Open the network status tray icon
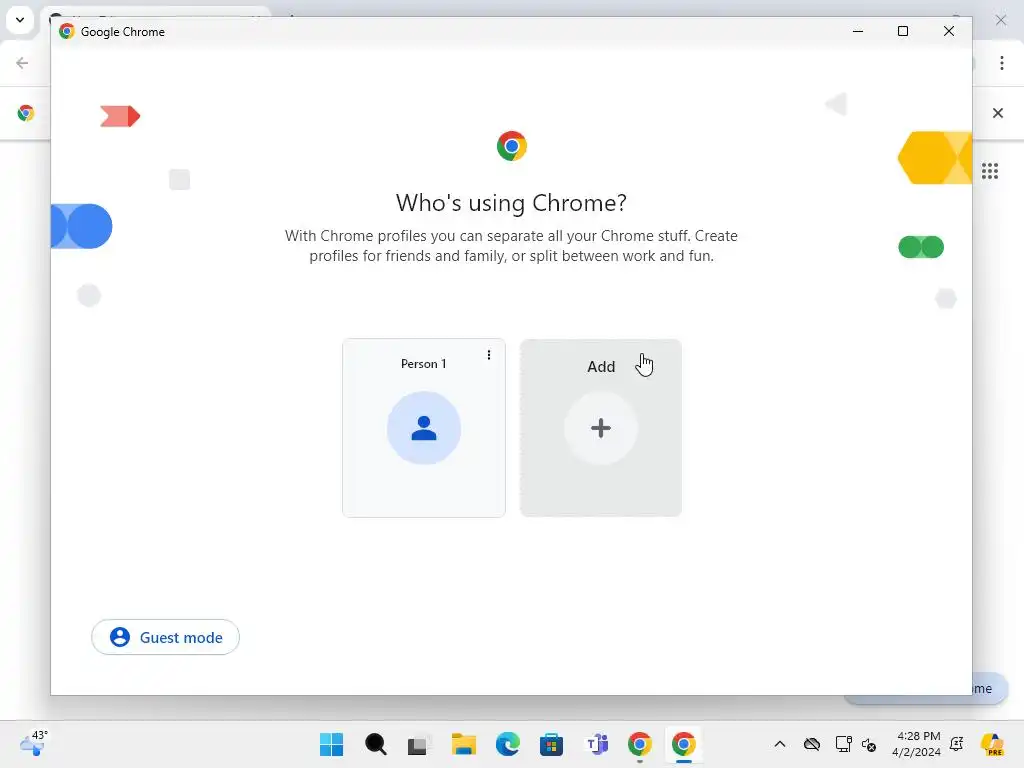 [x=843, y=744]
